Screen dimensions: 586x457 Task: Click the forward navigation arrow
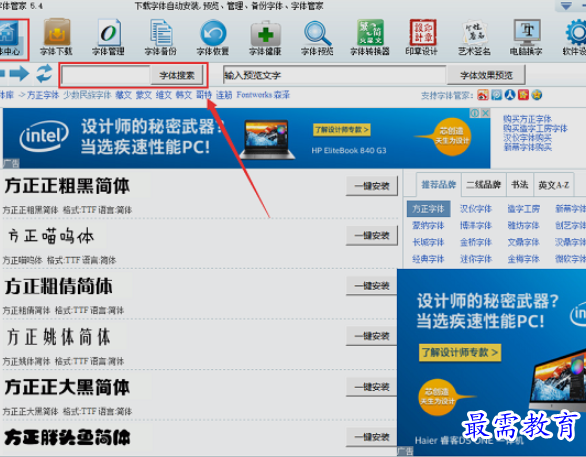click(19, 73)
